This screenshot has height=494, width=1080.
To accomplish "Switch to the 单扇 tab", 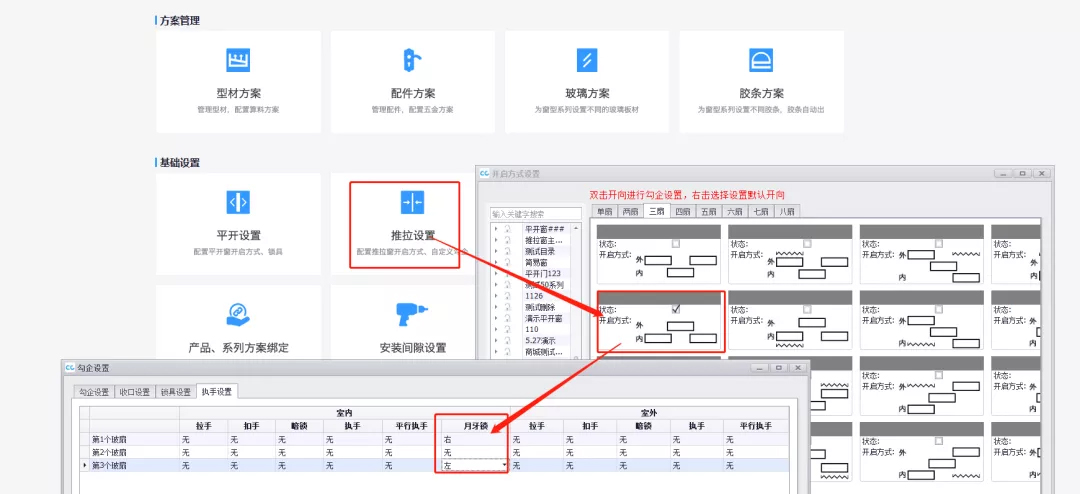I will pos(604,212).
